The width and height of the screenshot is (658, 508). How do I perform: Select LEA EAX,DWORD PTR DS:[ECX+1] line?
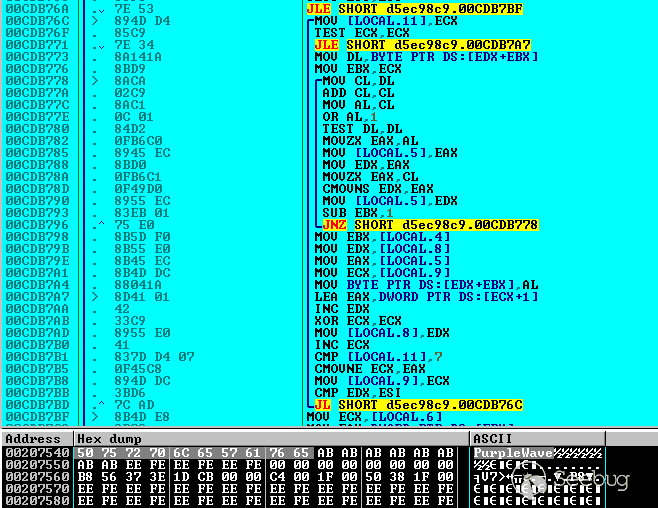coord(426,297)
